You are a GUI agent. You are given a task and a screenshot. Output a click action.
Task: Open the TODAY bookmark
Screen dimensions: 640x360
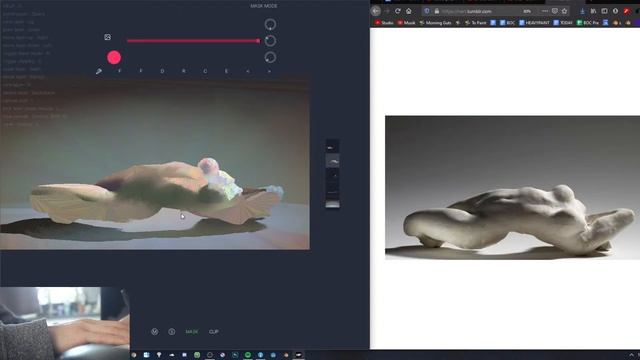(x=563, y=23)
